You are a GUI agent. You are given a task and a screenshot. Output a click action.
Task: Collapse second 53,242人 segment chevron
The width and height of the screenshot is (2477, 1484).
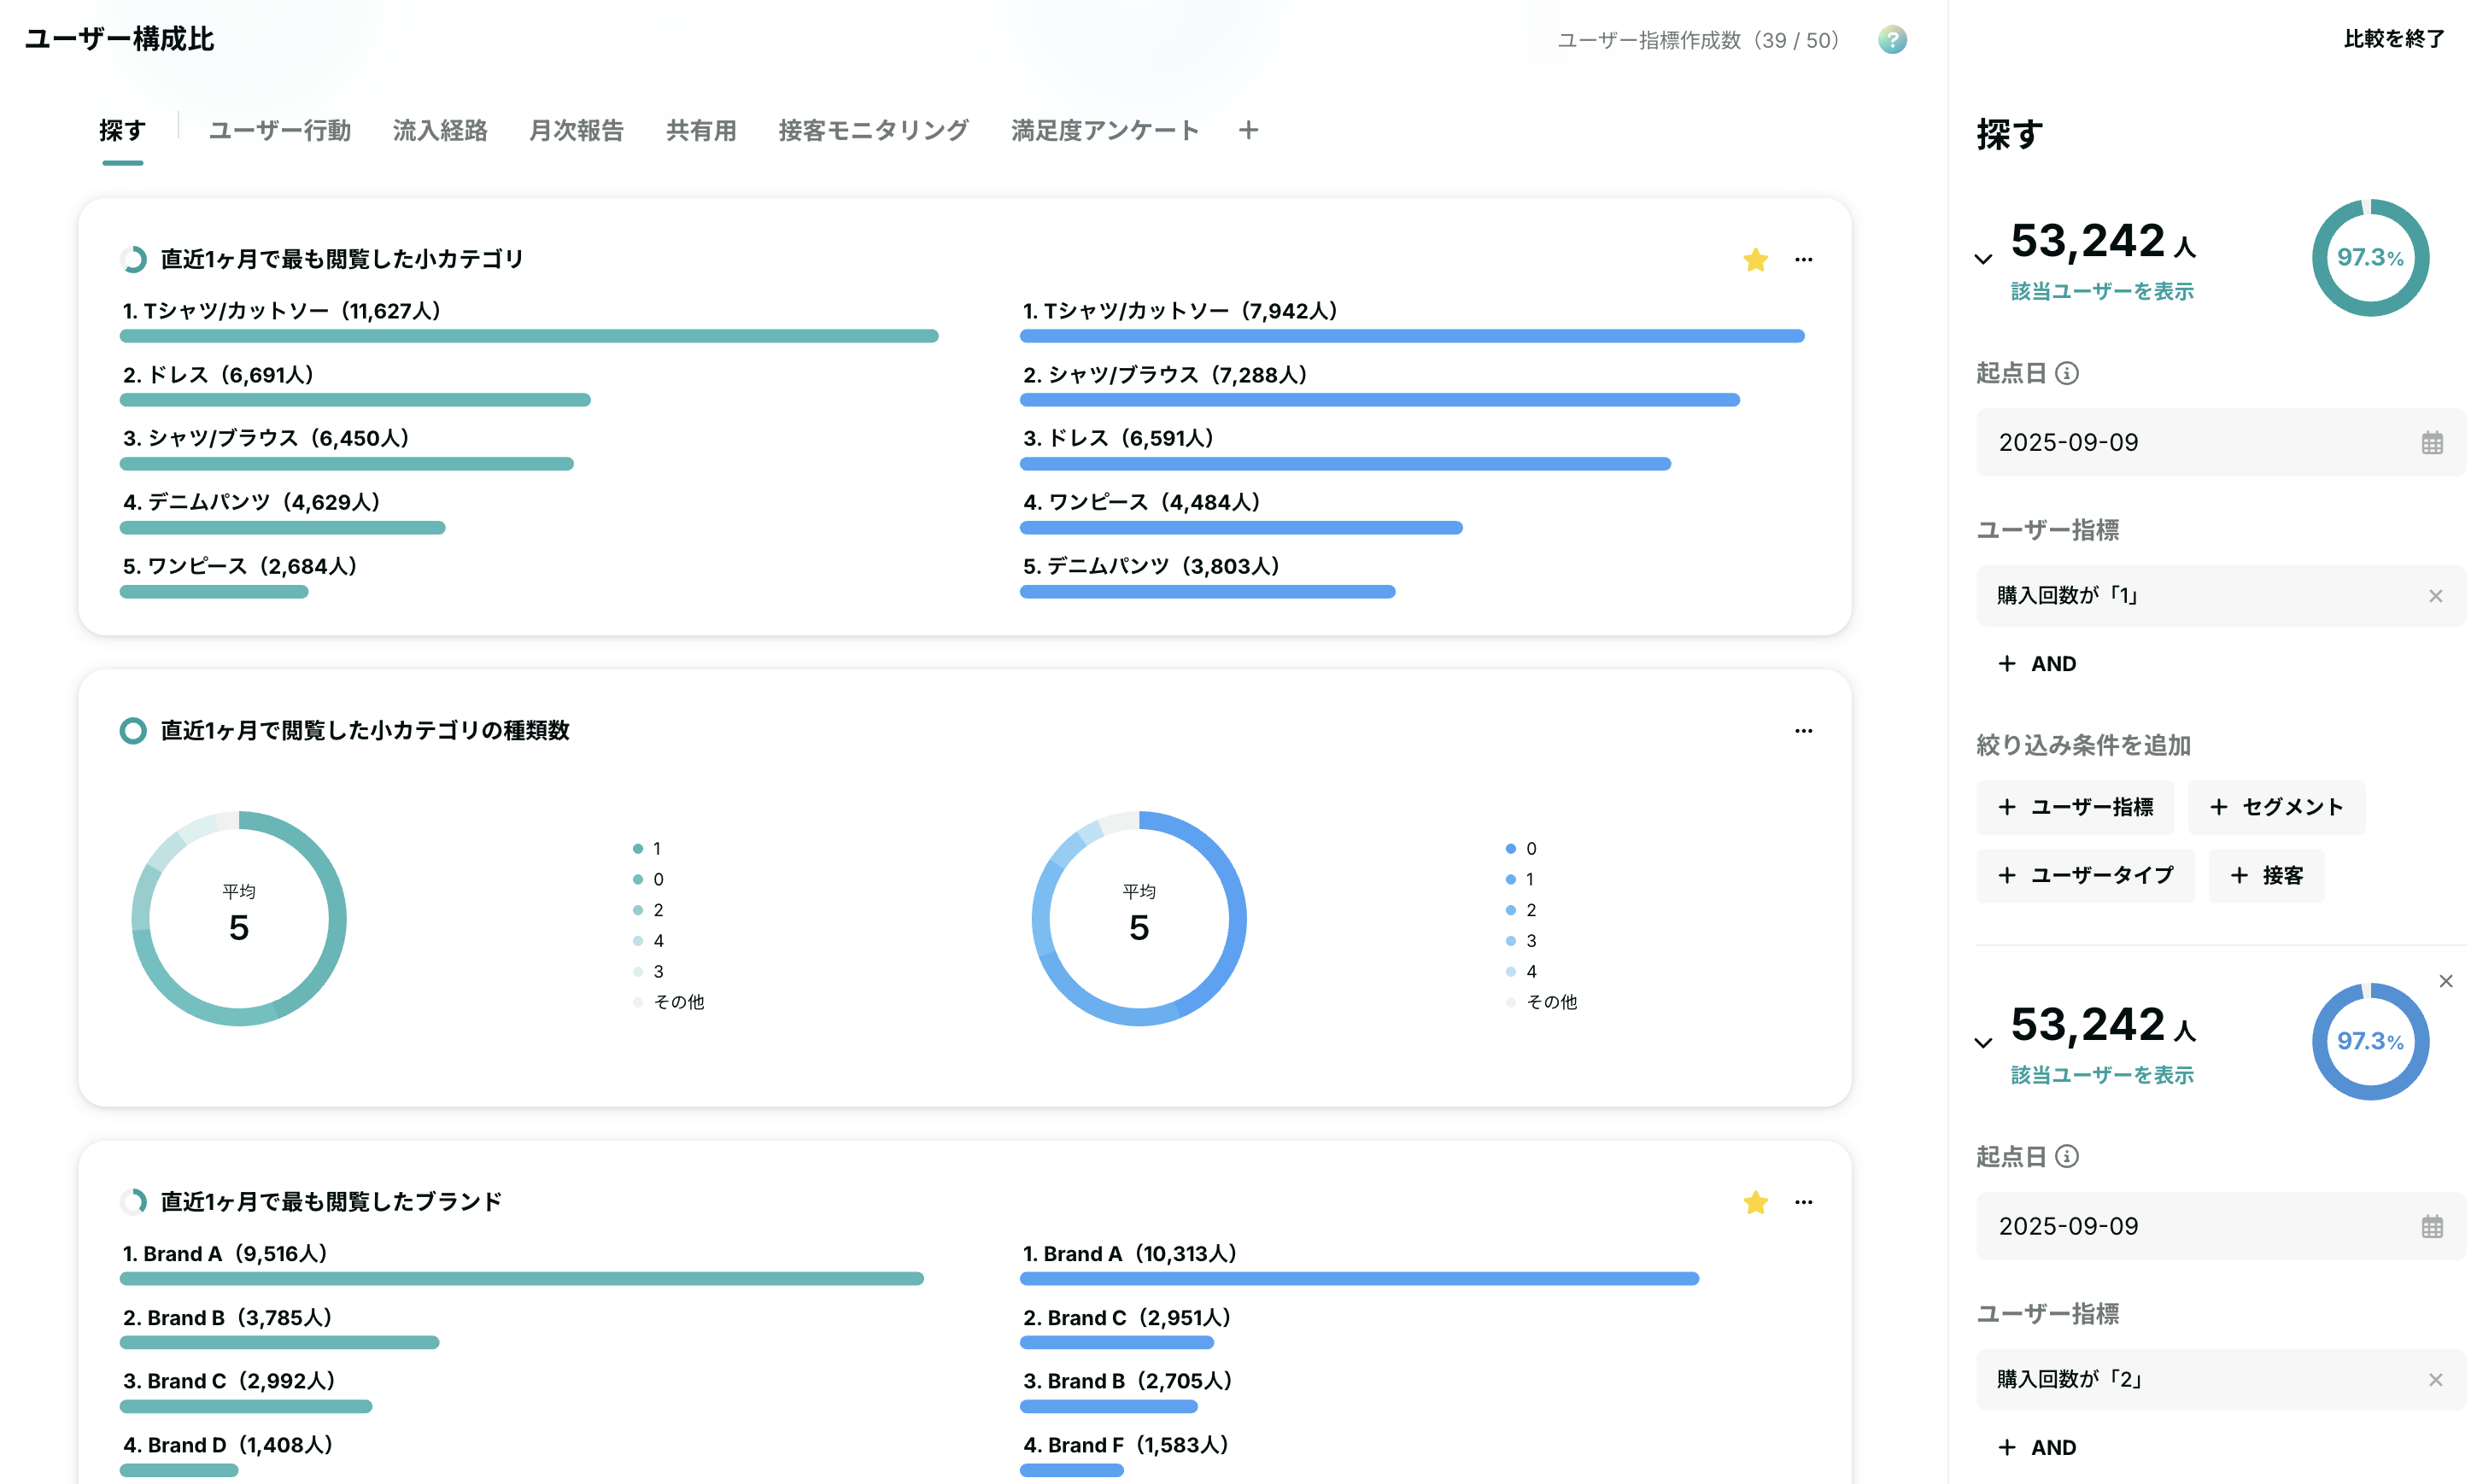1984,1043
